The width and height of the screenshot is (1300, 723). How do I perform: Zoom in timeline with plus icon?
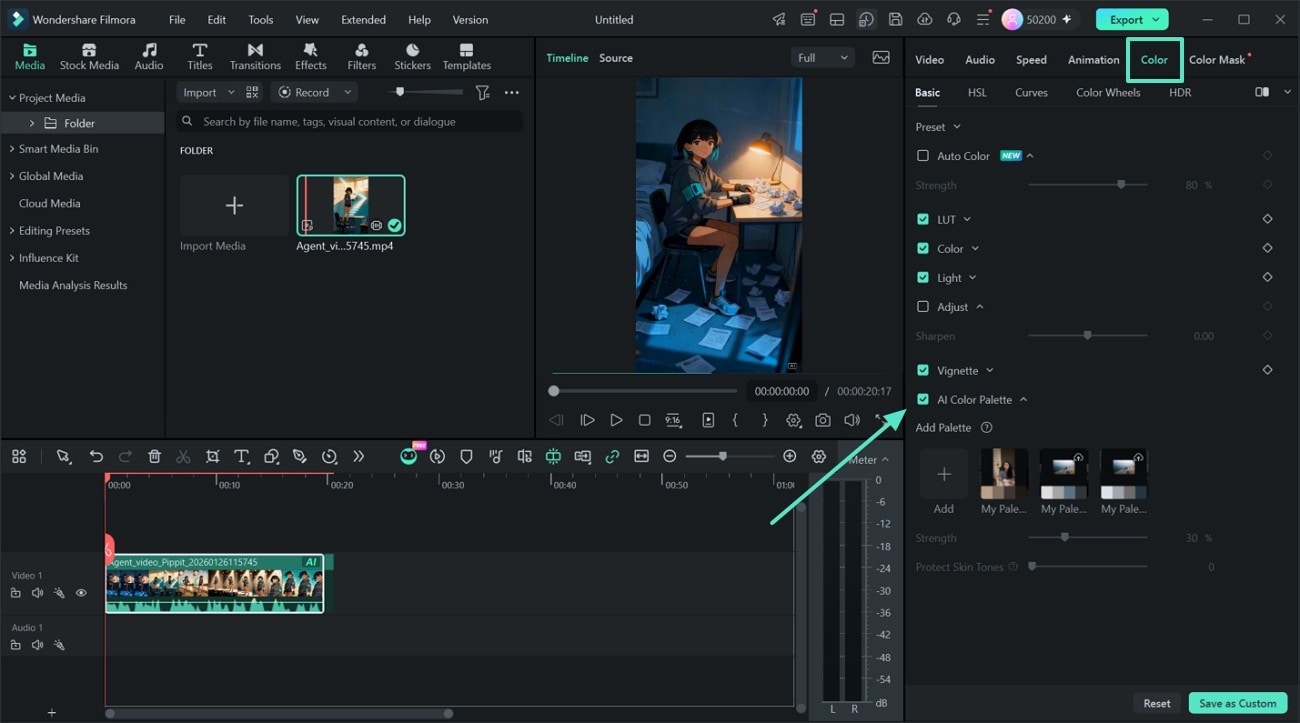(790, 456)
